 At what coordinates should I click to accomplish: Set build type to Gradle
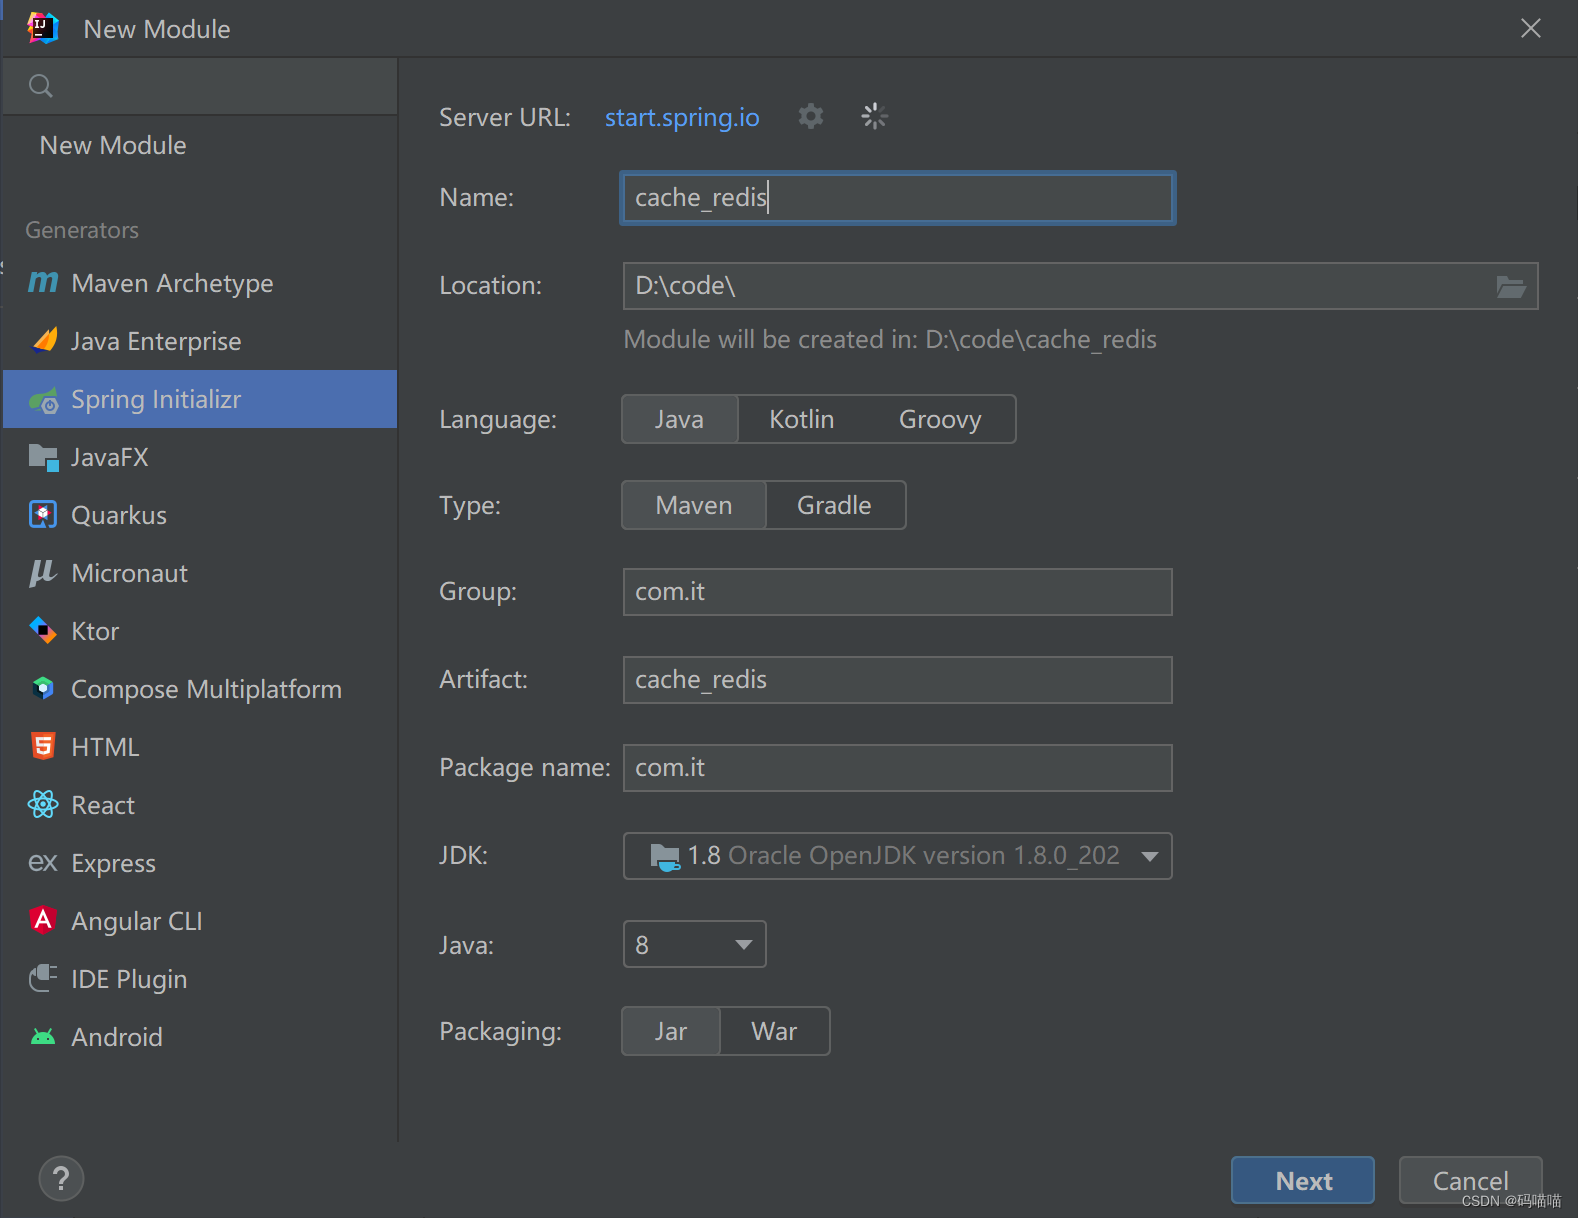834,505
